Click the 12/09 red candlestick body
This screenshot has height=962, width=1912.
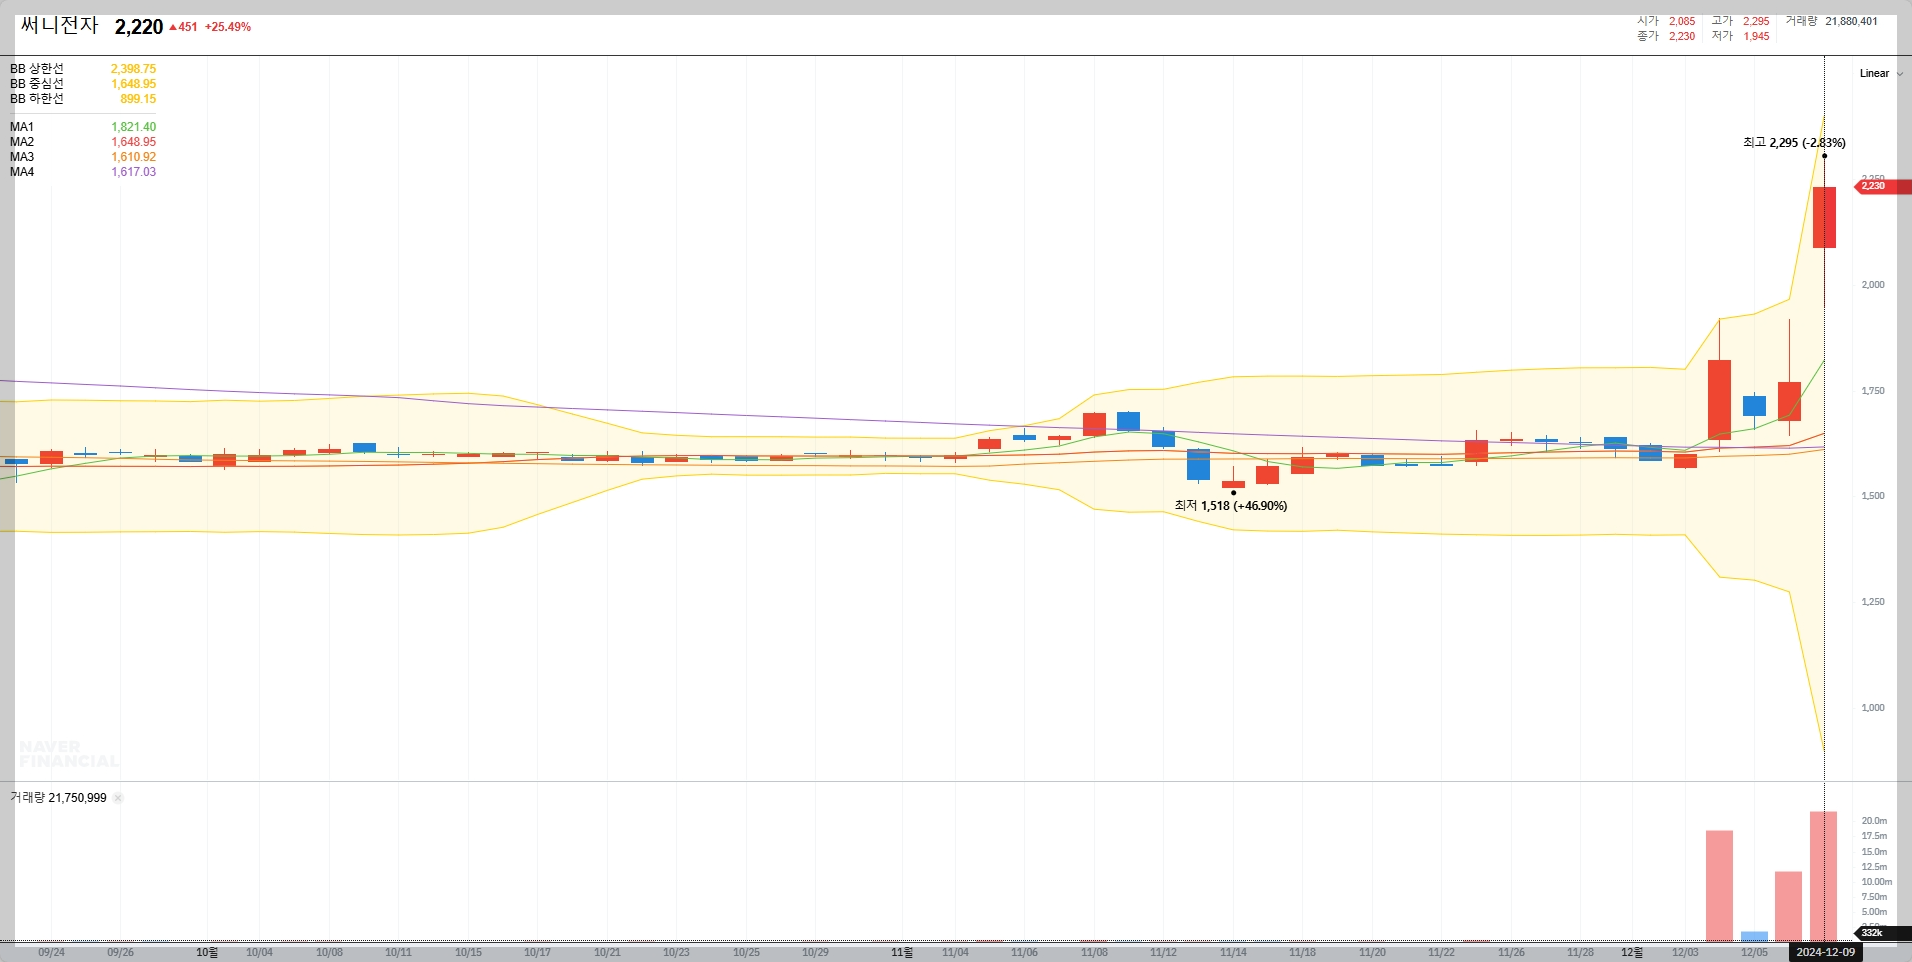(1824, 217)
